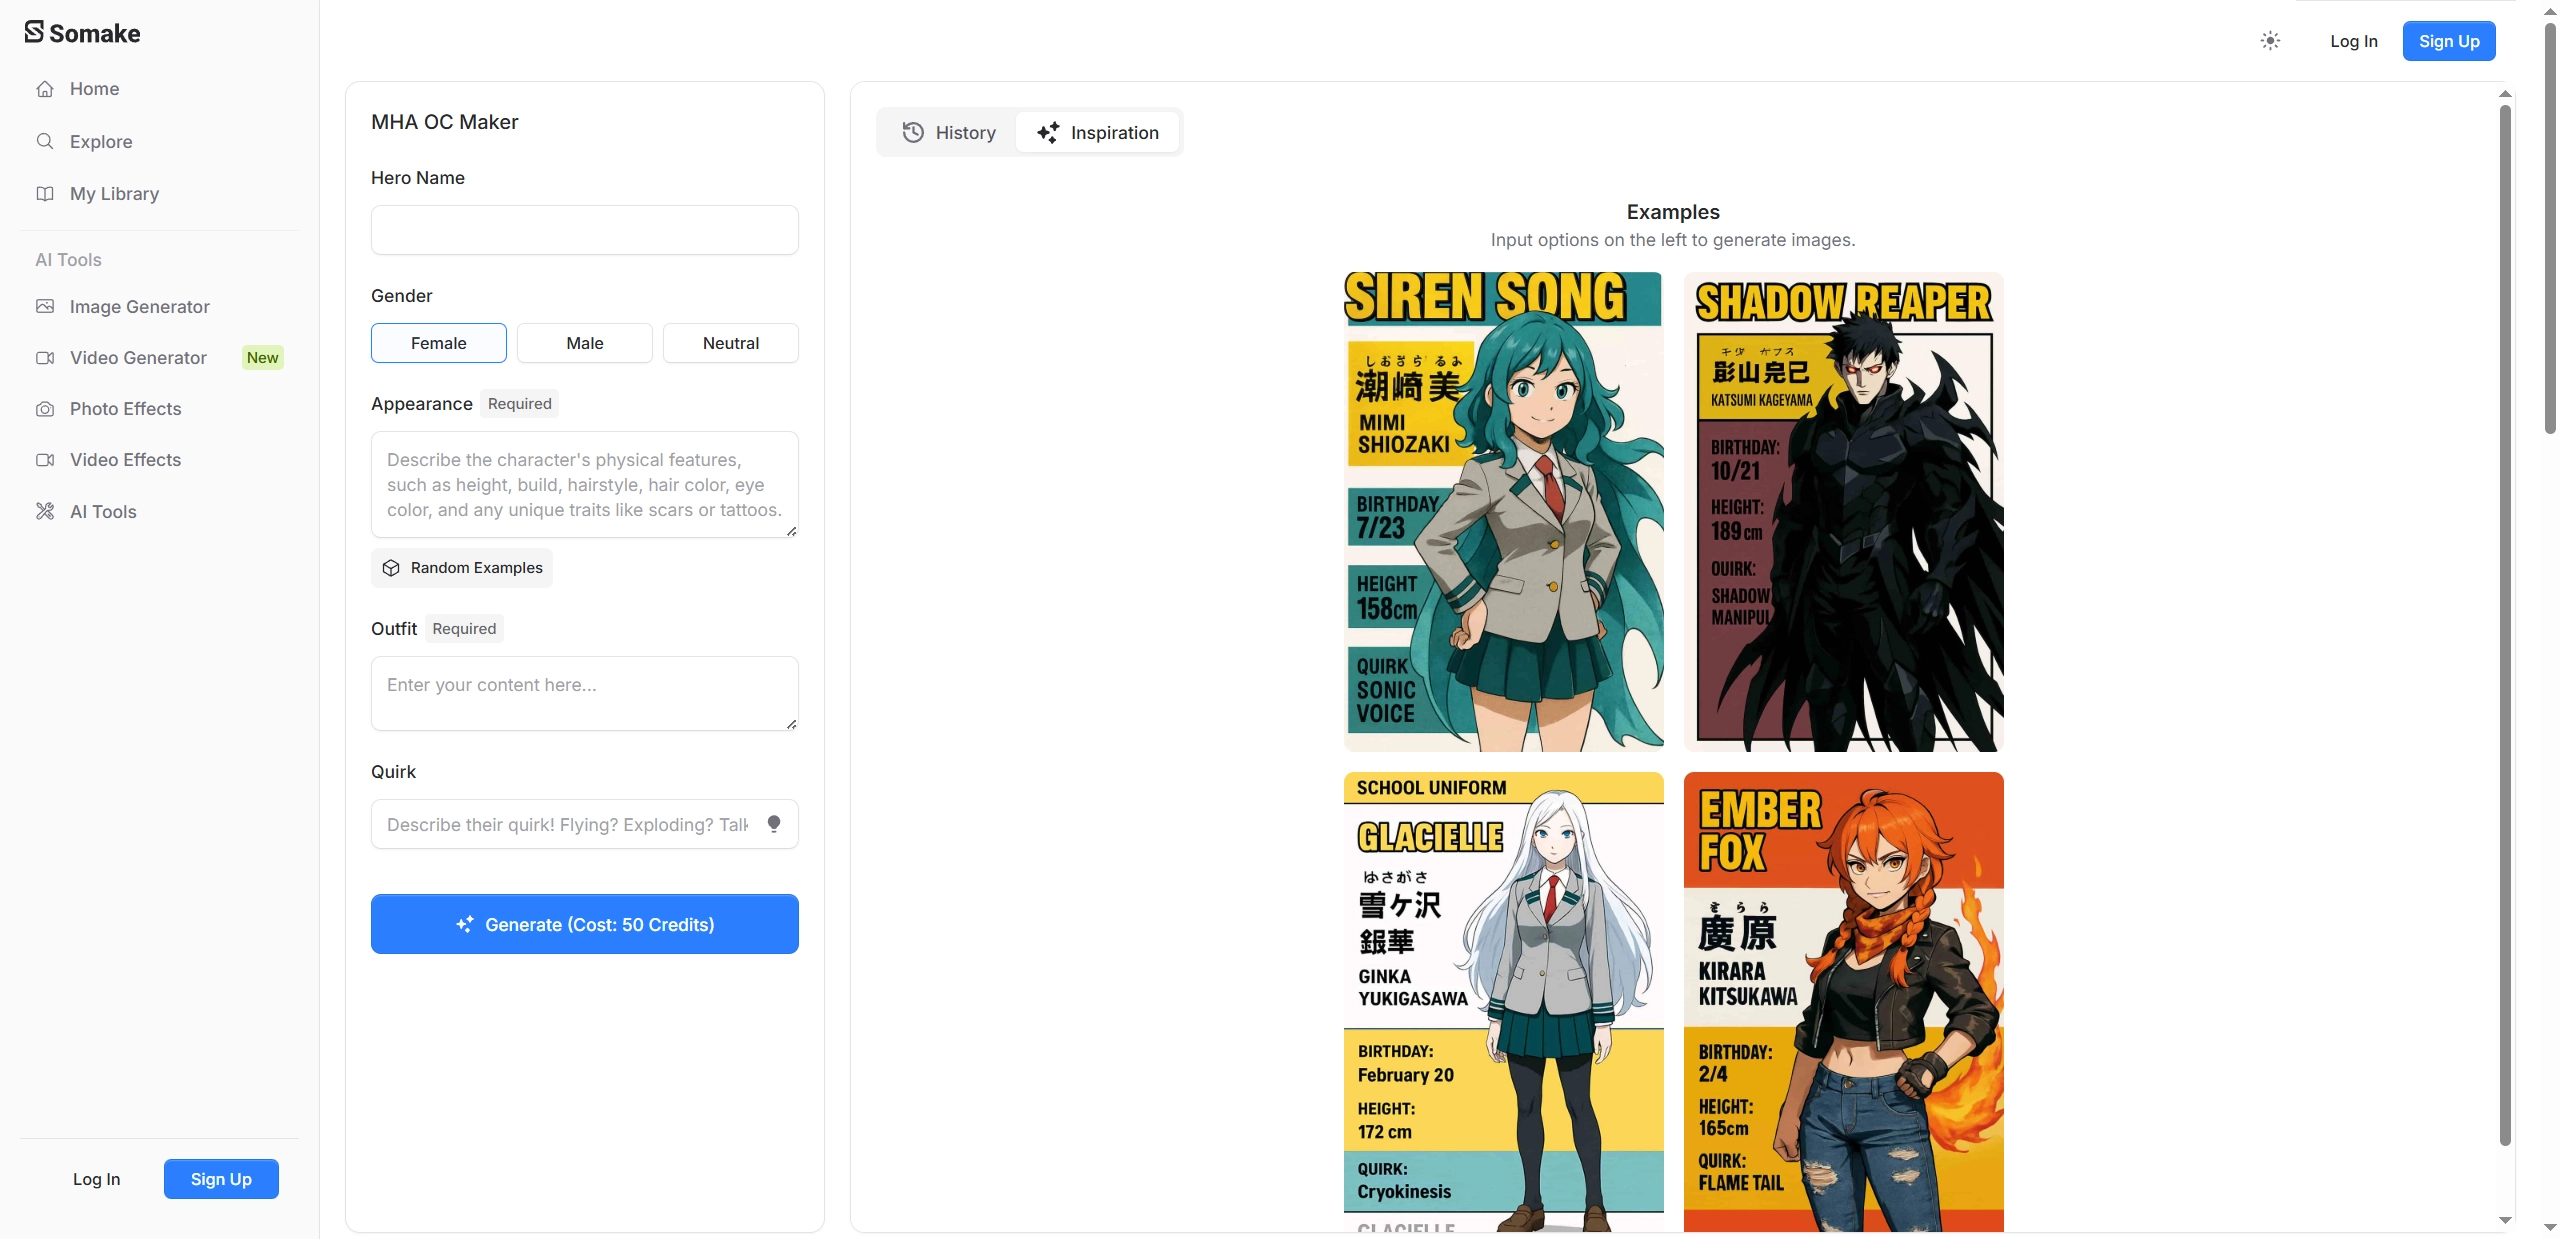Viewport: 2560px width, 1239px height.
Task: Switch to the History tab
Action: [x=946, y=131]
